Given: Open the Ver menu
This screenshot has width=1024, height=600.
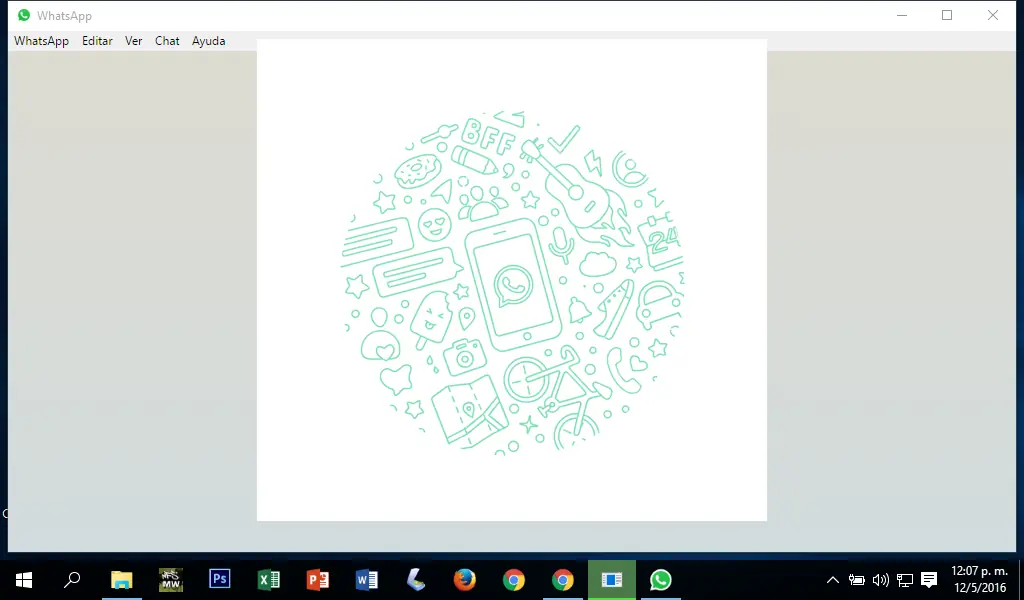Looking at the screenshot, I should pyautogui.click(x=134, y=40).
